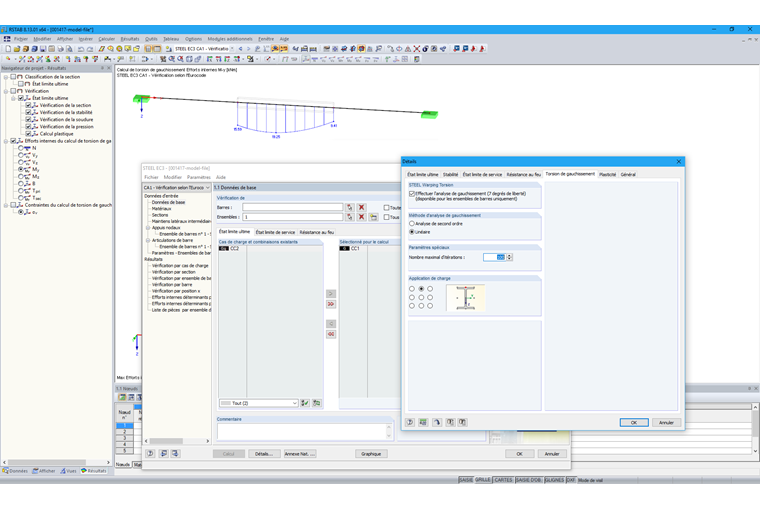Click Annexe Nat. ... button
This screenshot has width=760, height=509.
click(300, 454)
